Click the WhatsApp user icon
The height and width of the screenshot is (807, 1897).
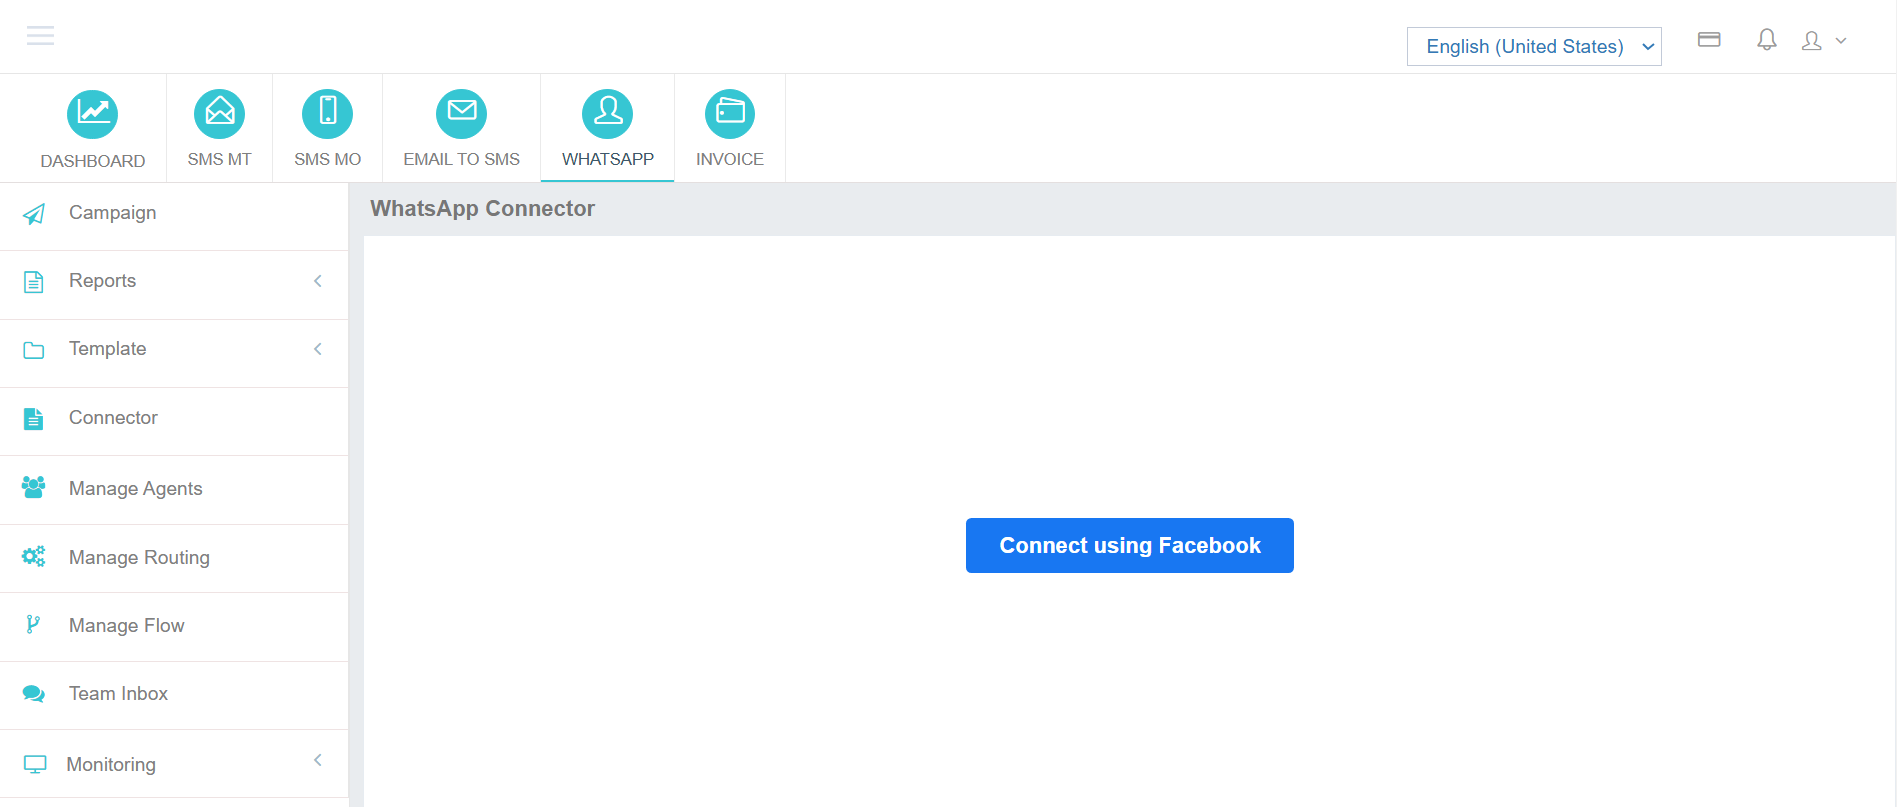607,114
